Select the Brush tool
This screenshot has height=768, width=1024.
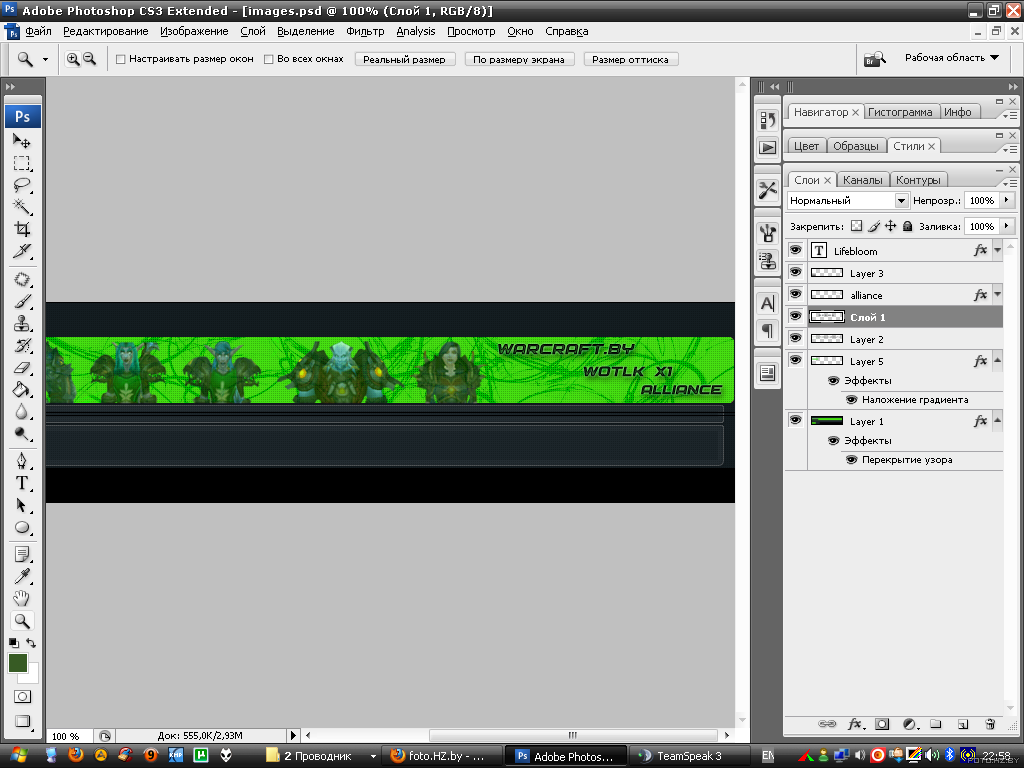point(22,302)
